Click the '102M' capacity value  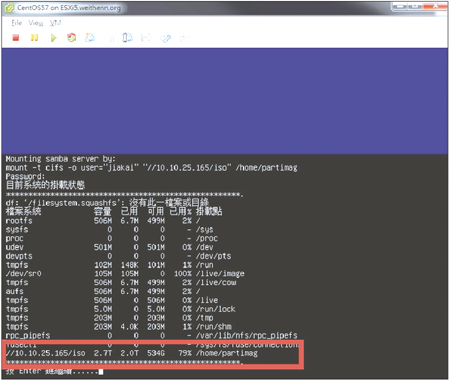tap(103, 265)
